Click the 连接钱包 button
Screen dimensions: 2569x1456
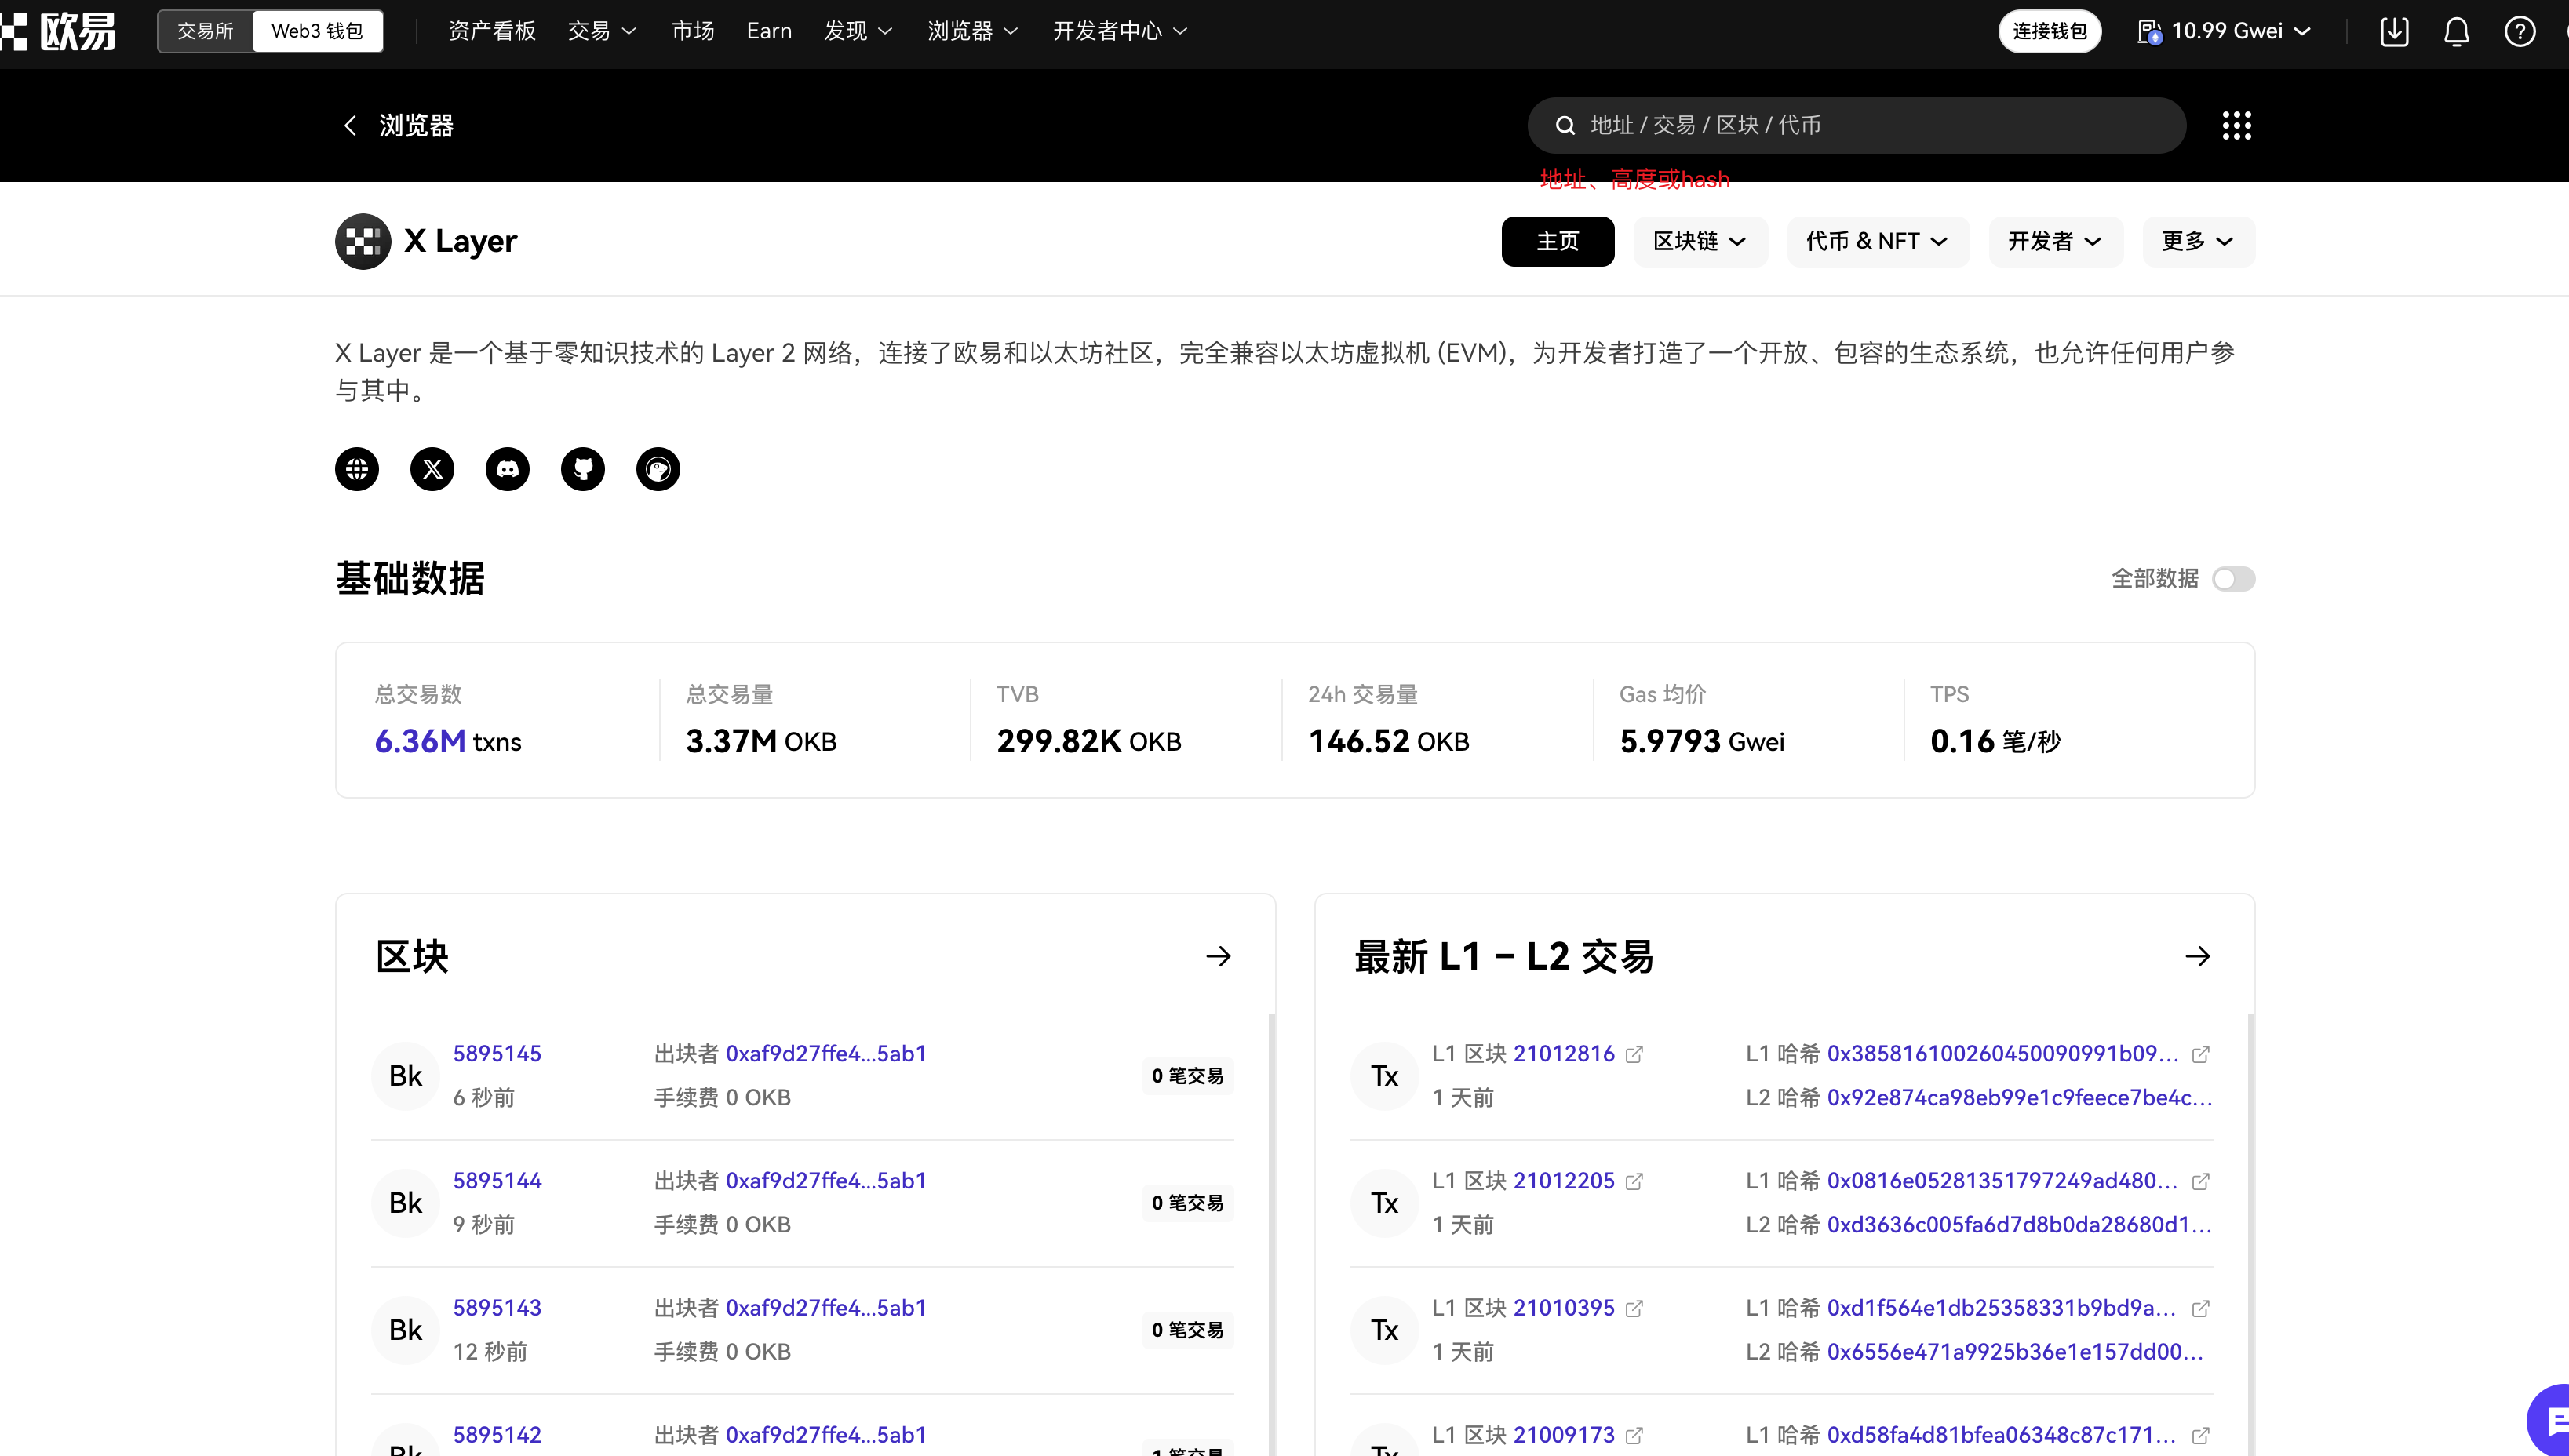pos(2049,32)
